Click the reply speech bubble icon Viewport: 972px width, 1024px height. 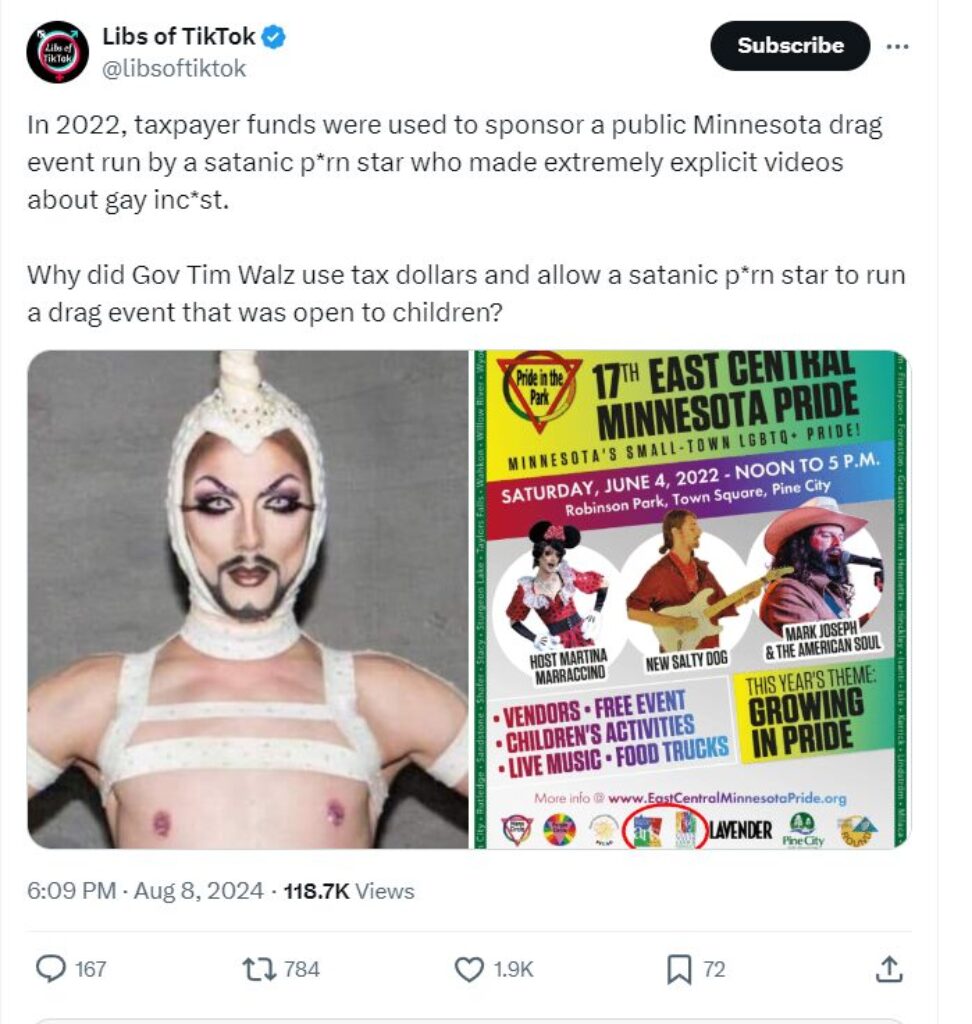pos(50,969)
